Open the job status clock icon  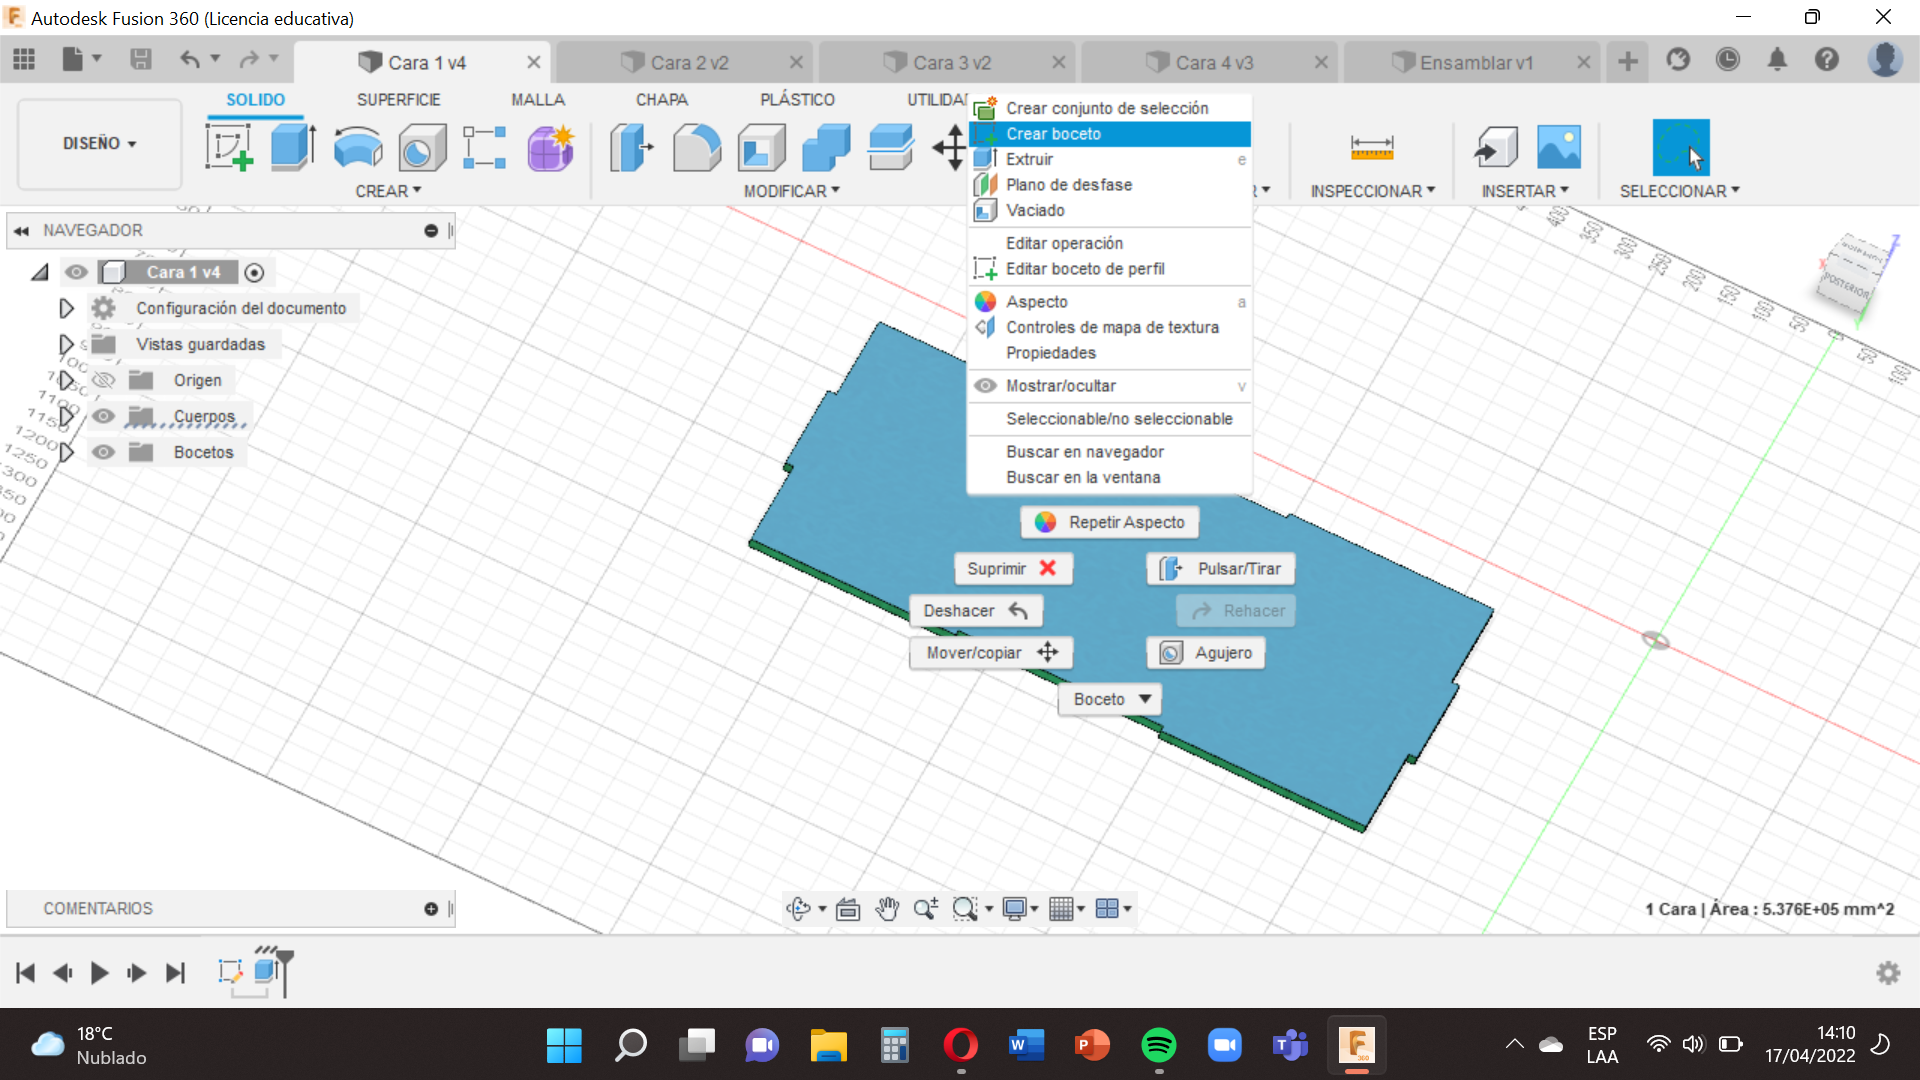point(1727,60)
